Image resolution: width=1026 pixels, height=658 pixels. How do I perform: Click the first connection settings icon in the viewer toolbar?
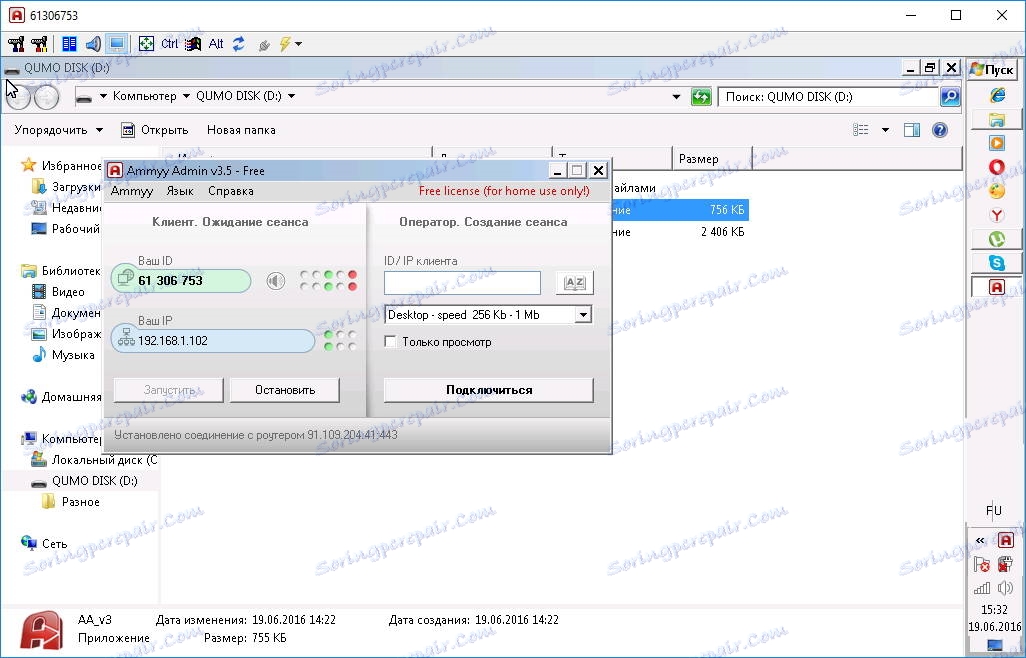pyautogui.click(x=16, y=44)
